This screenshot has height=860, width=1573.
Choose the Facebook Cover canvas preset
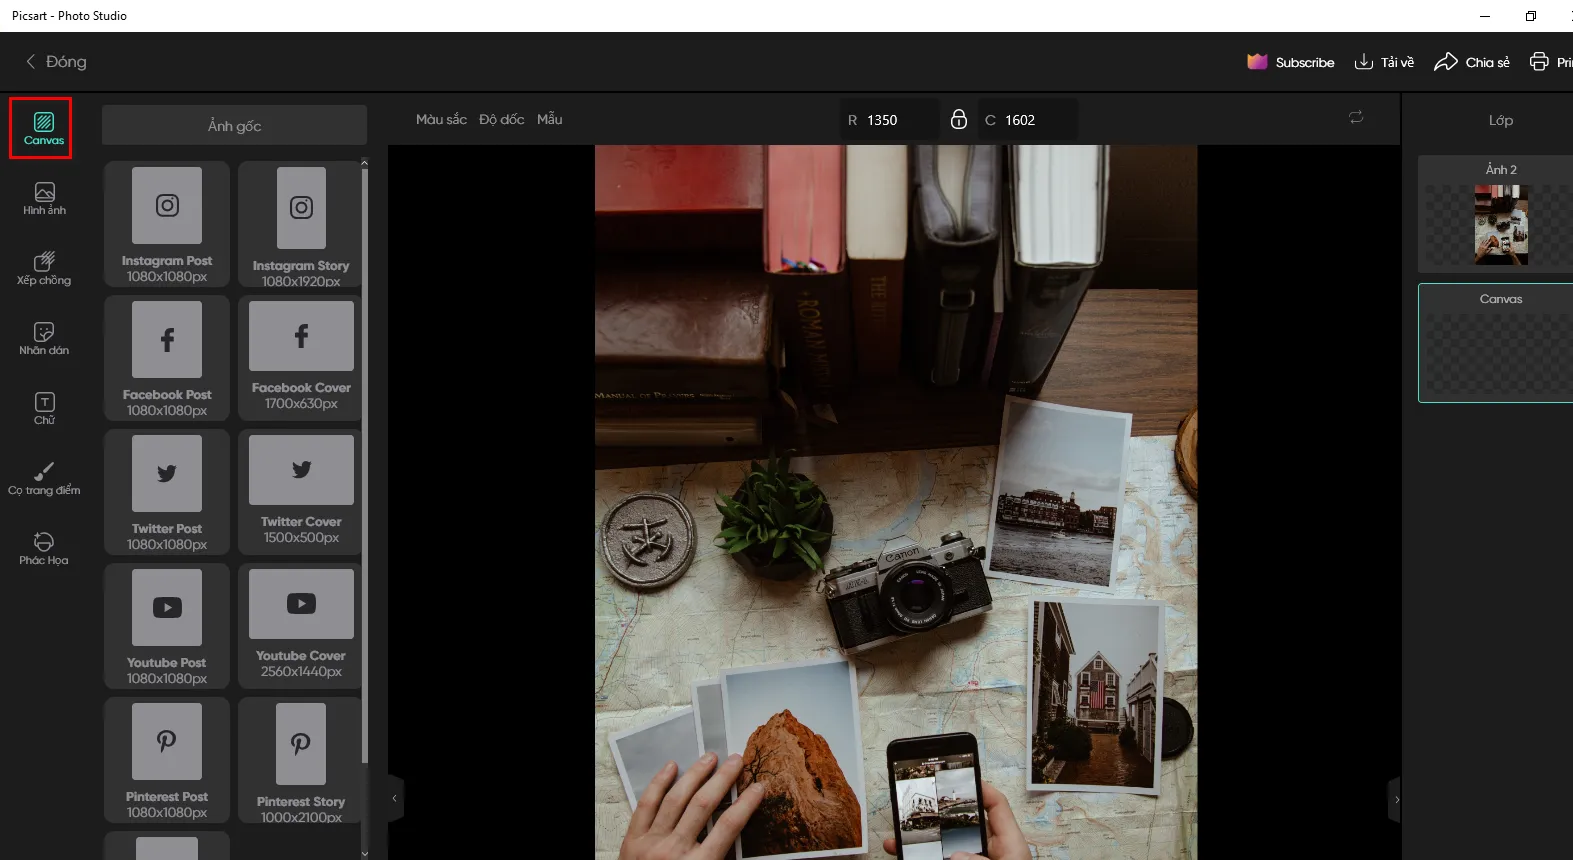[301, 358]
